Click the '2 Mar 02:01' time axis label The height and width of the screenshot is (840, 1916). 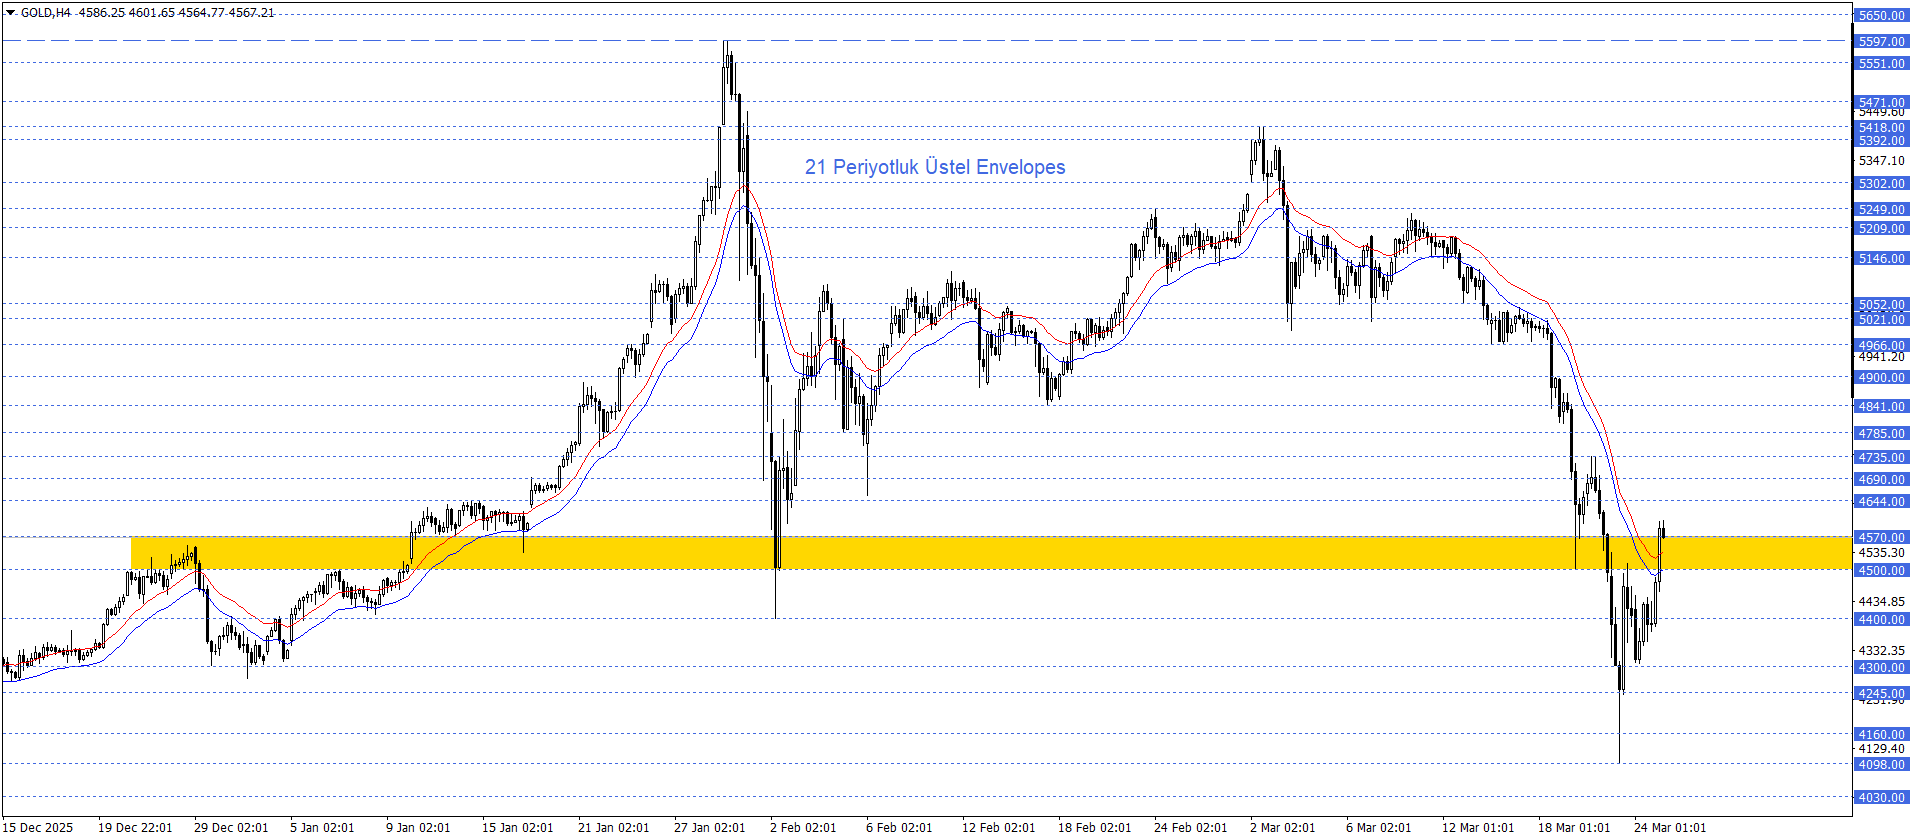pos(1283,828)
